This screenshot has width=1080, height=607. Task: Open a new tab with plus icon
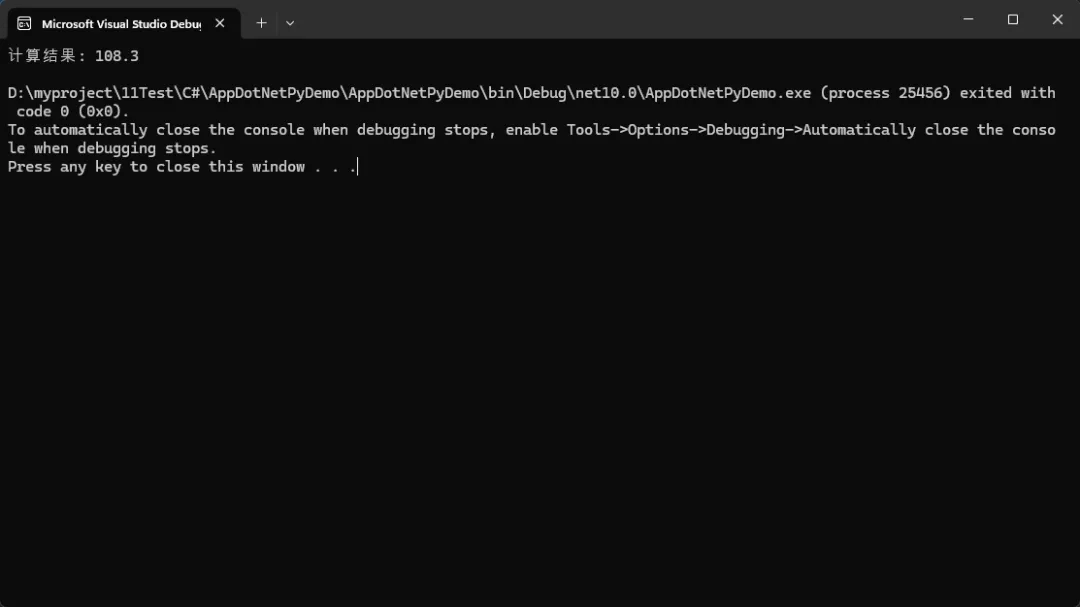coord(261,23)
